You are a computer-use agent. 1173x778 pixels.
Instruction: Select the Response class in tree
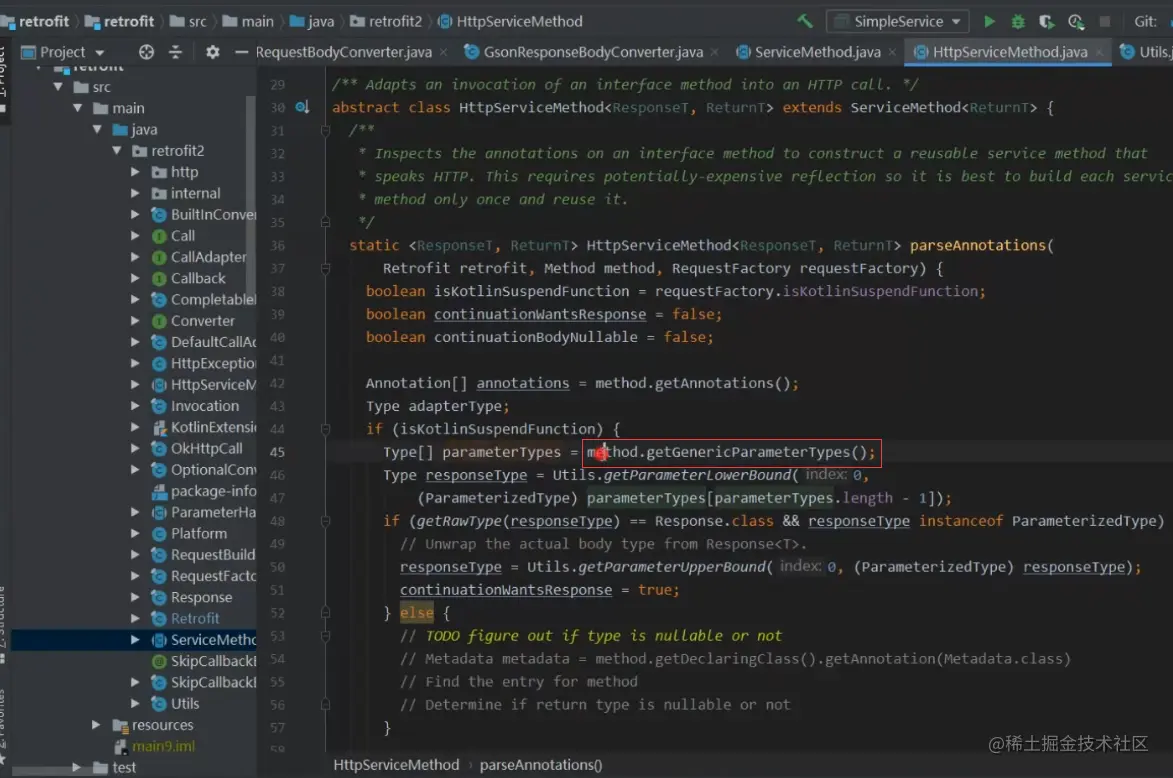tap(201, 597)
